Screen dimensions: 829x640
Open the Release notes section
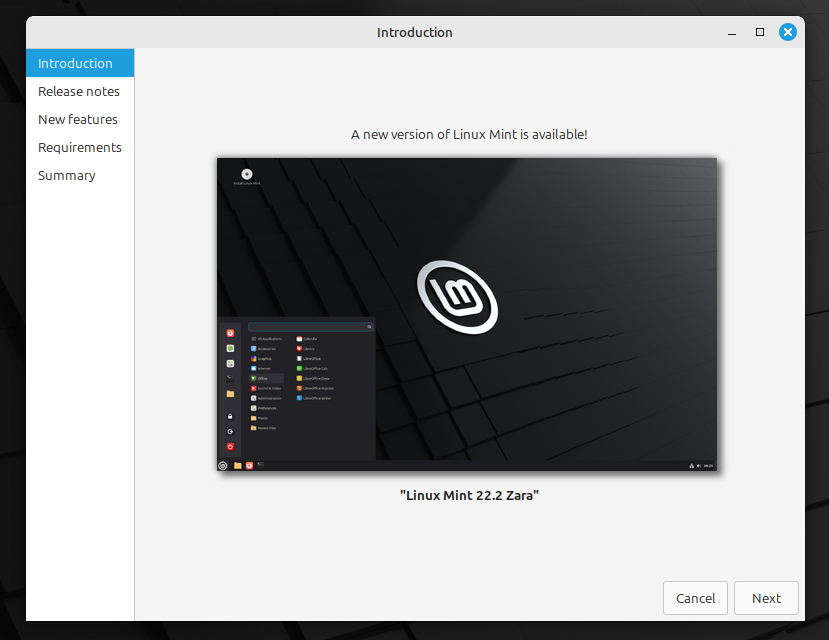point(79,91)
